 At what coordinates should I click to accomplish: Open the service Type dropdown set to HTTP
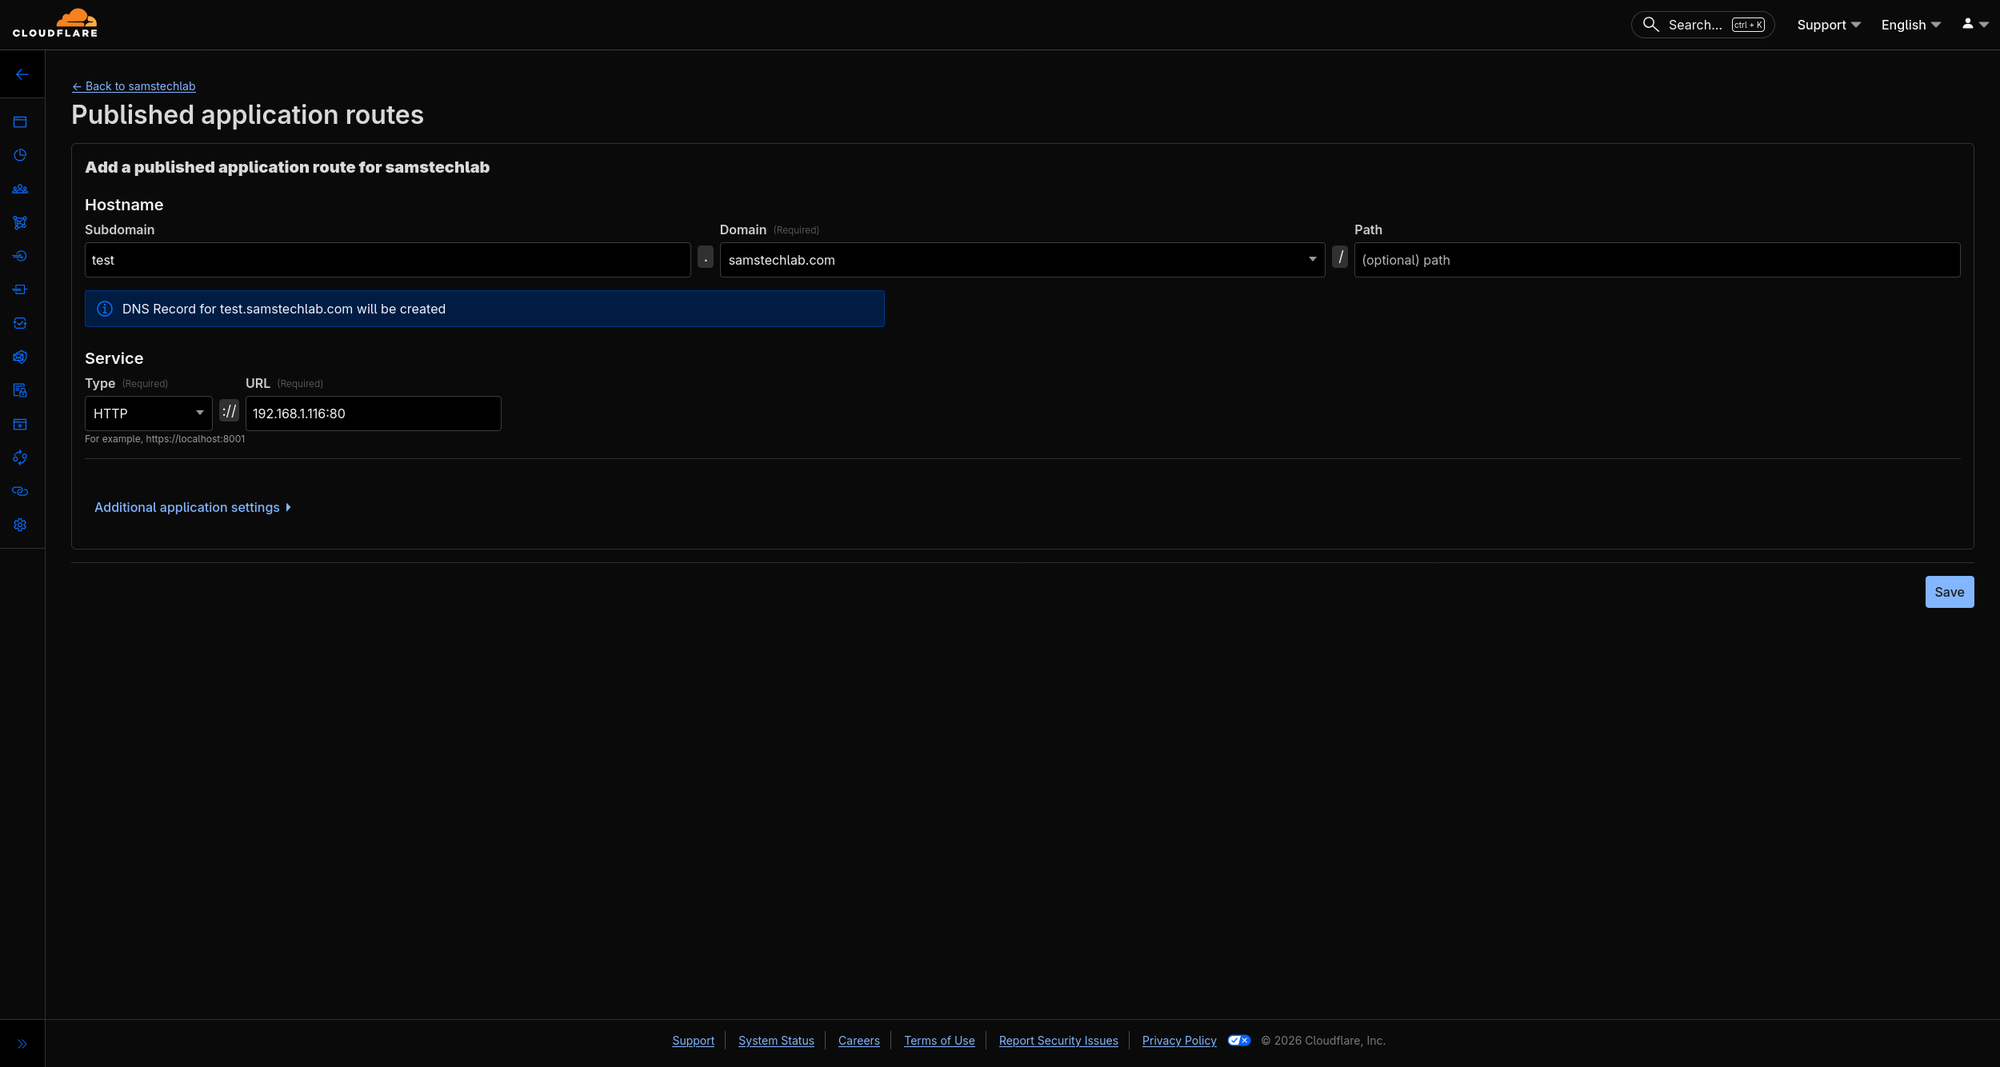(148, 413)
